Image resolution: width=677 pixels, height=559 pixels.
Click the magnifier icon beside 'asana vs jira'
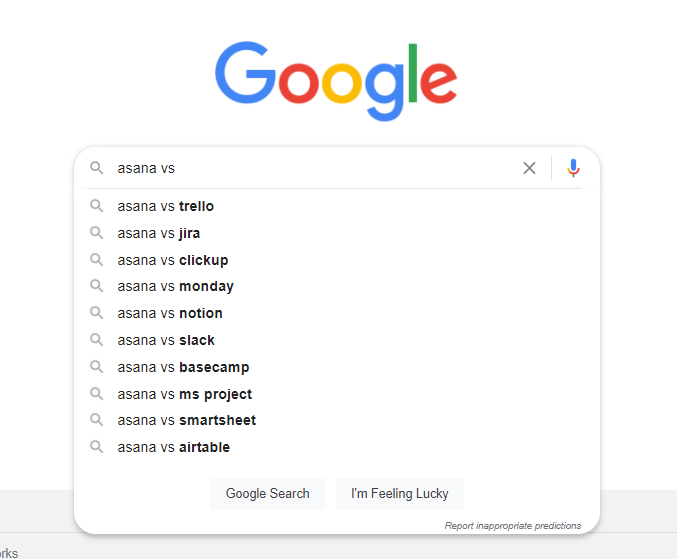click(97, 233)
